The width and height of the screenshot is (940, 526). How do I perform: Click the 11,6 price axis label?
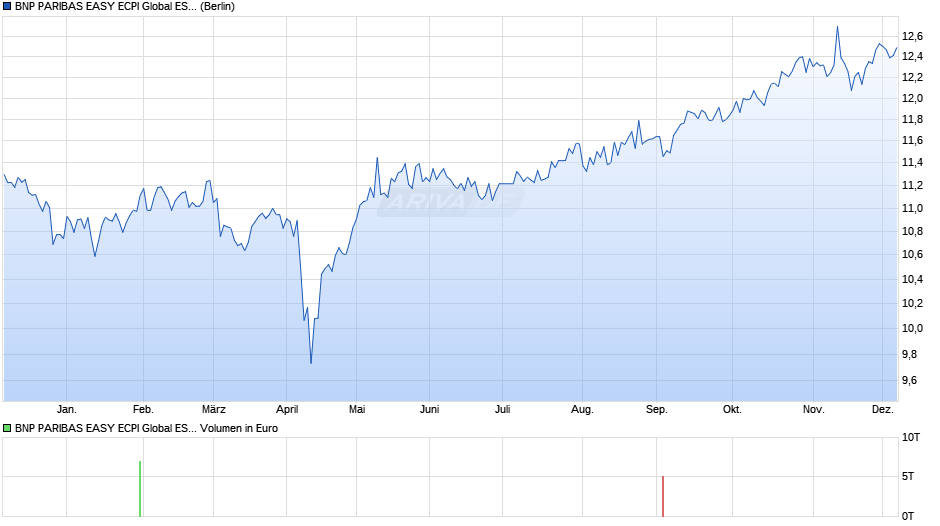[912, 140]
